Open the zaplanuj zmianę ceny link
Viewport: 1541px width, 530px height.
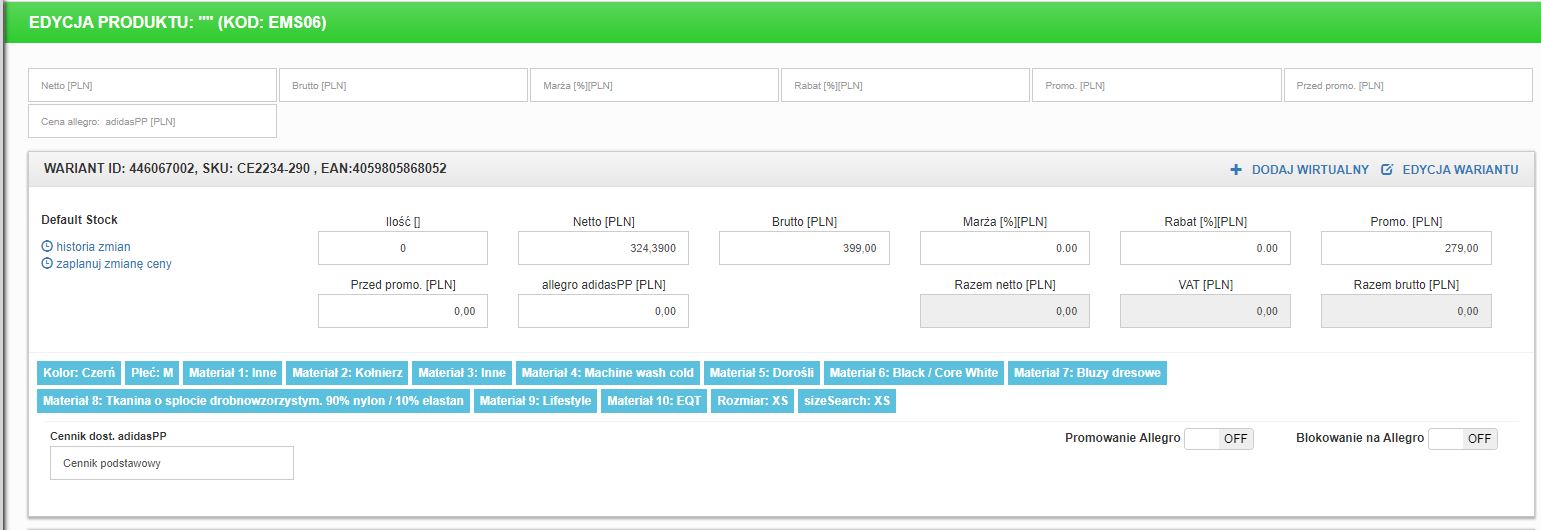113,264
